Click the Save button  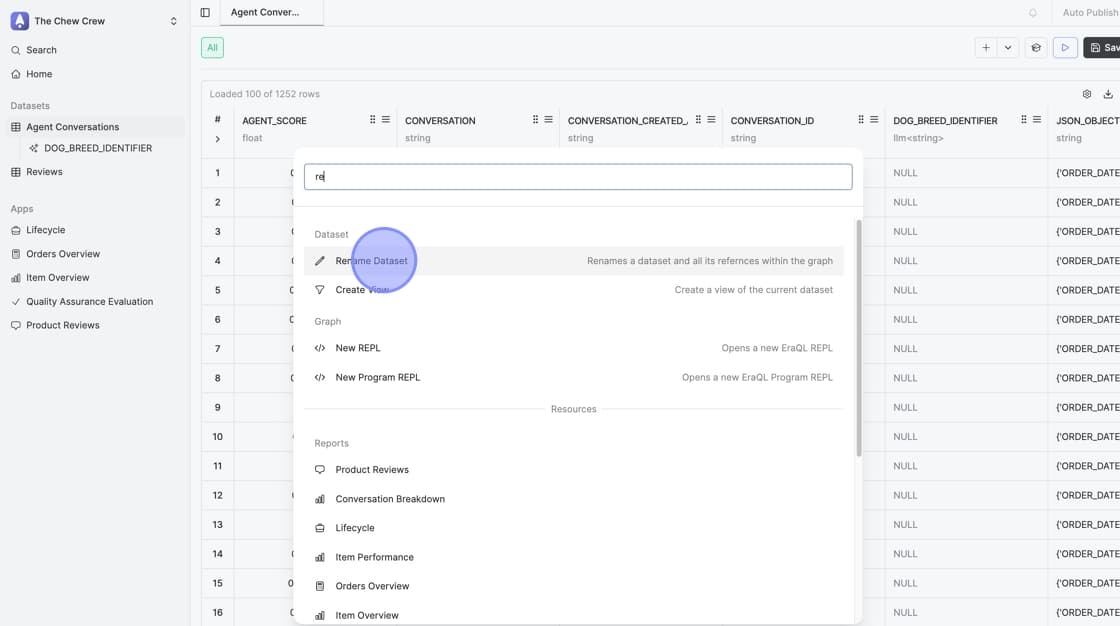coord(1103,48)
